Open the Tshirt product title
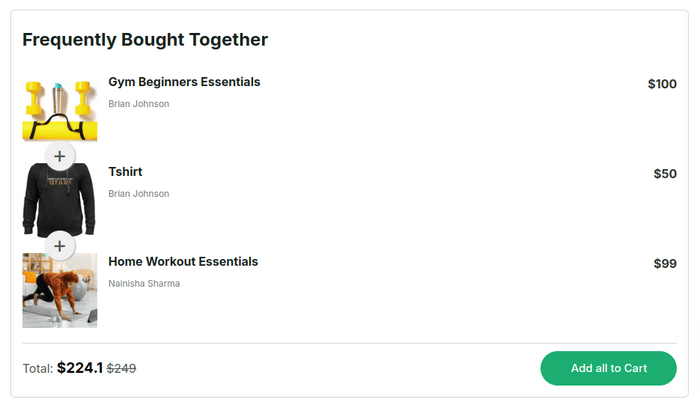This screenshot has width=700, height=411. pos(125,172)
